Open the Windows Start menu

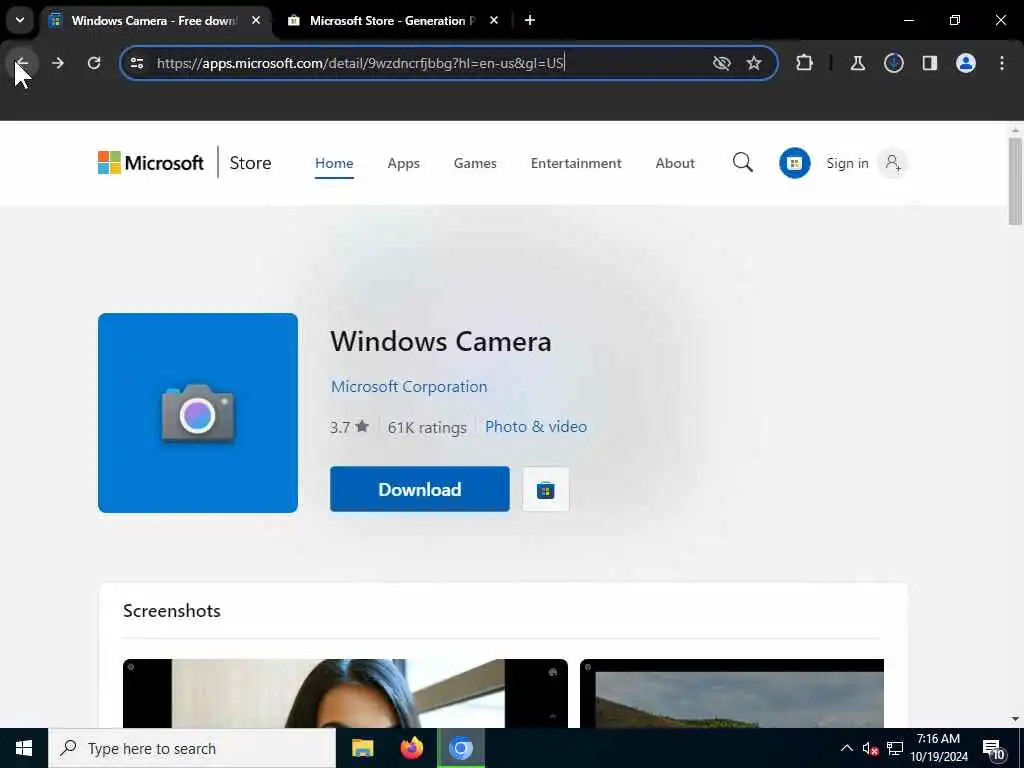tap(24, 748)
